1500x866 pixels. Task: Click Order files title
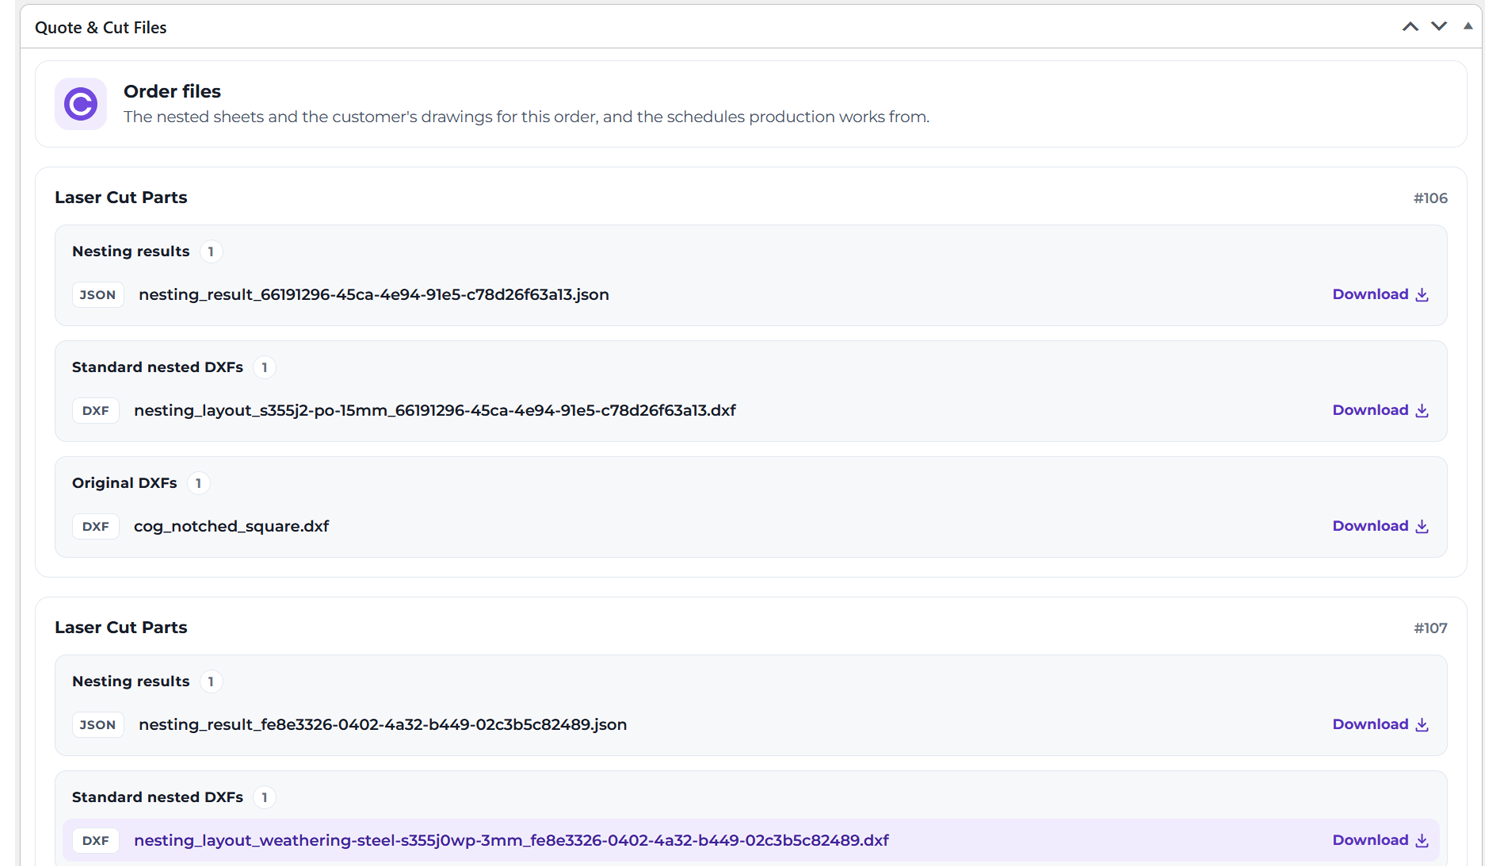[x=172, y=92]
